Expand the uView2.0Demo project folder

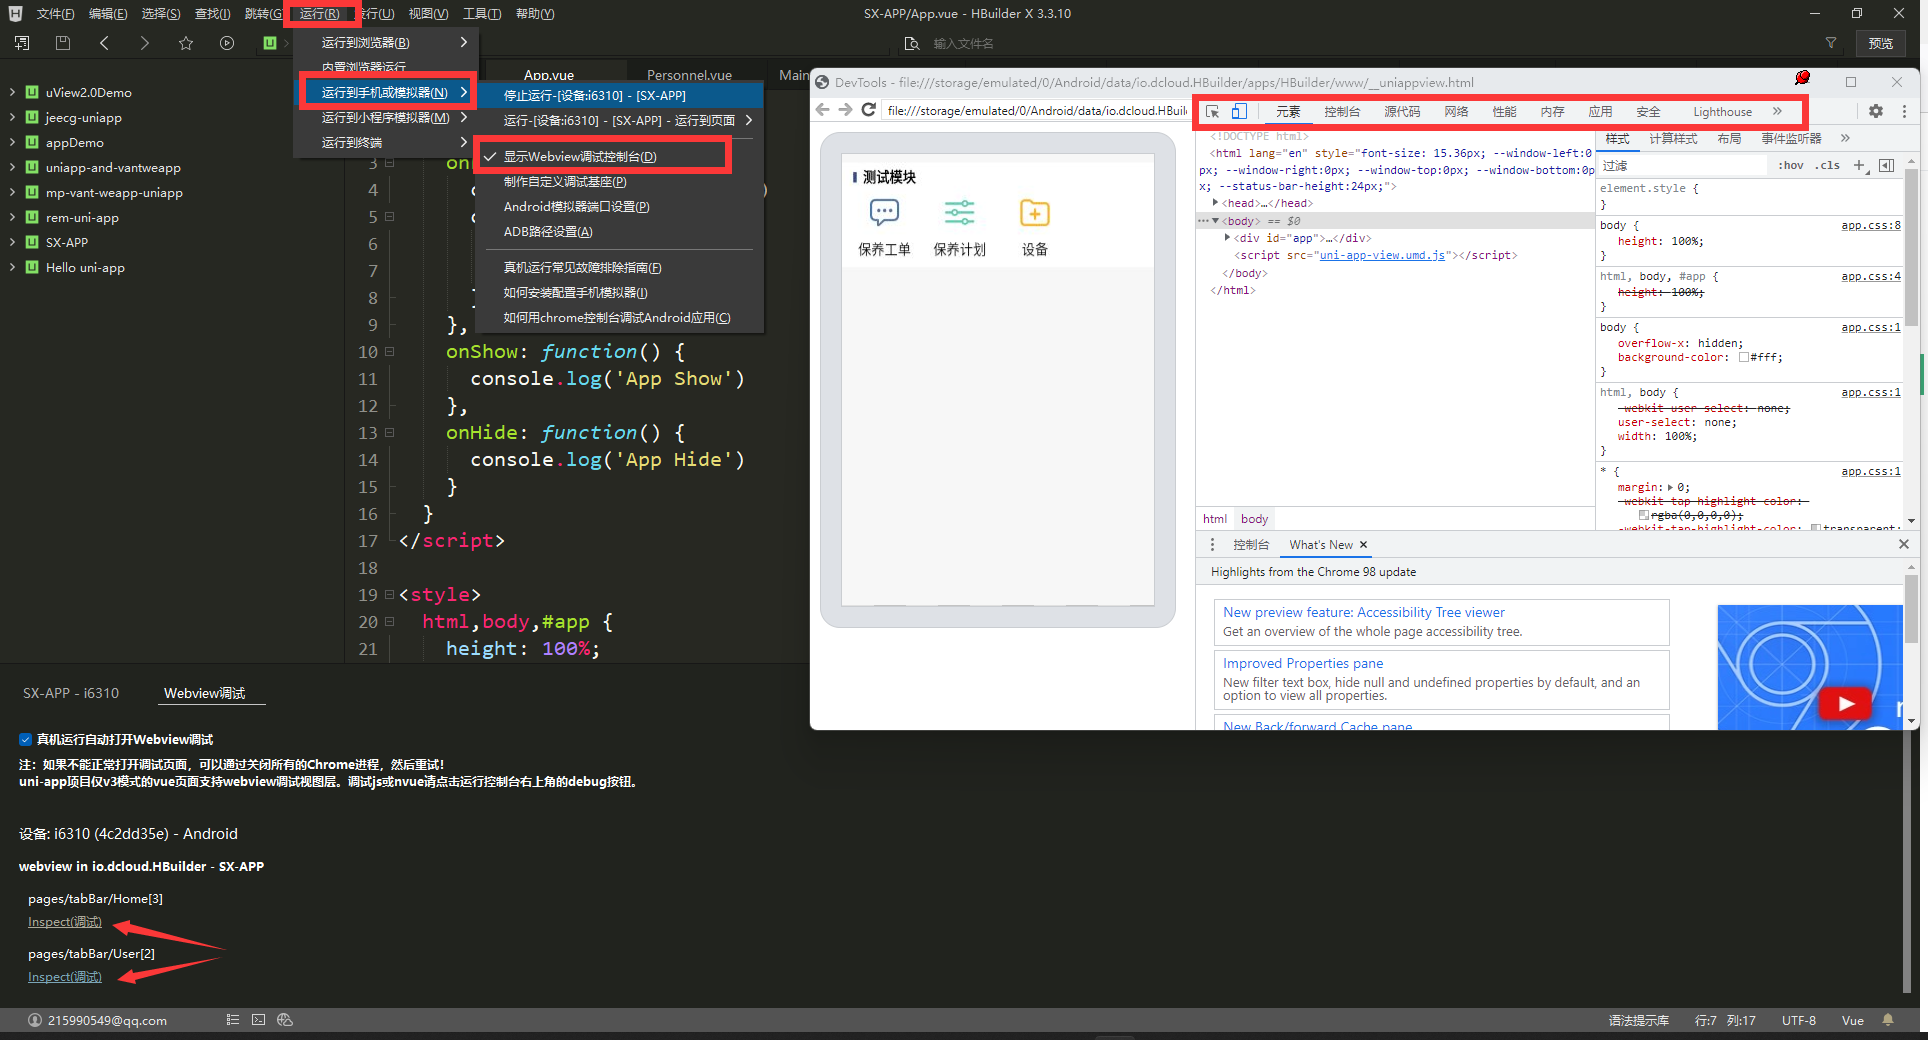pos(12,92)
